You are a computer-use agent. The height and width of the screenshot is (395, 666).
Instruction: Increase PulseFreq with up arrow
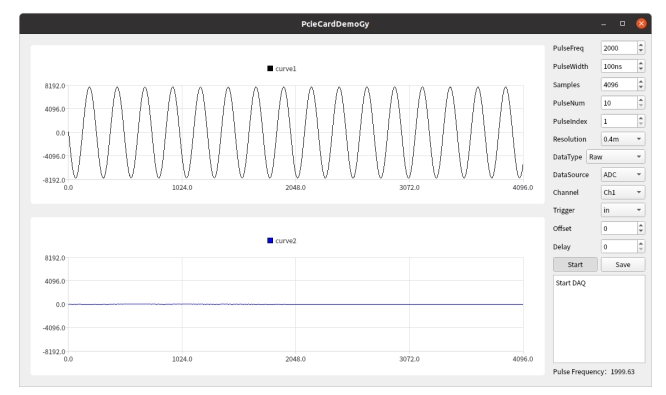click(641, 45)
